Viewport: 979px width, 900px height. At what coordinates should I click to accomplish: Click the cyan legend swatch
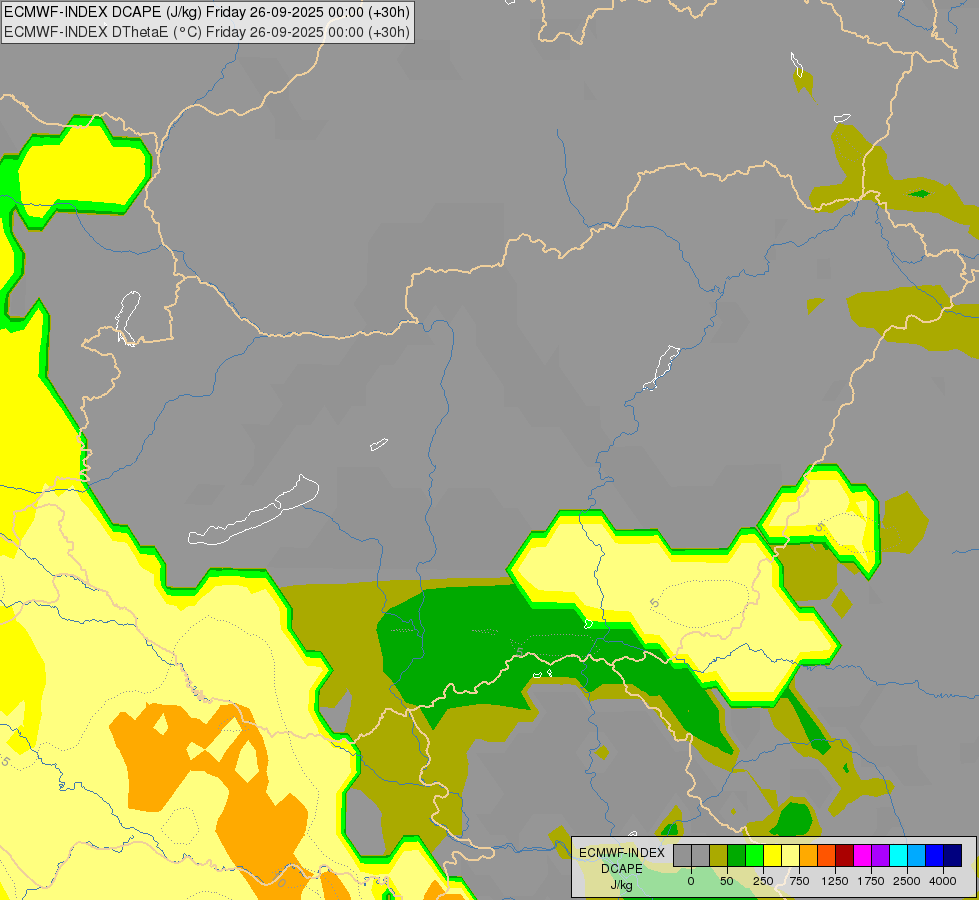[x=898, y=855]
